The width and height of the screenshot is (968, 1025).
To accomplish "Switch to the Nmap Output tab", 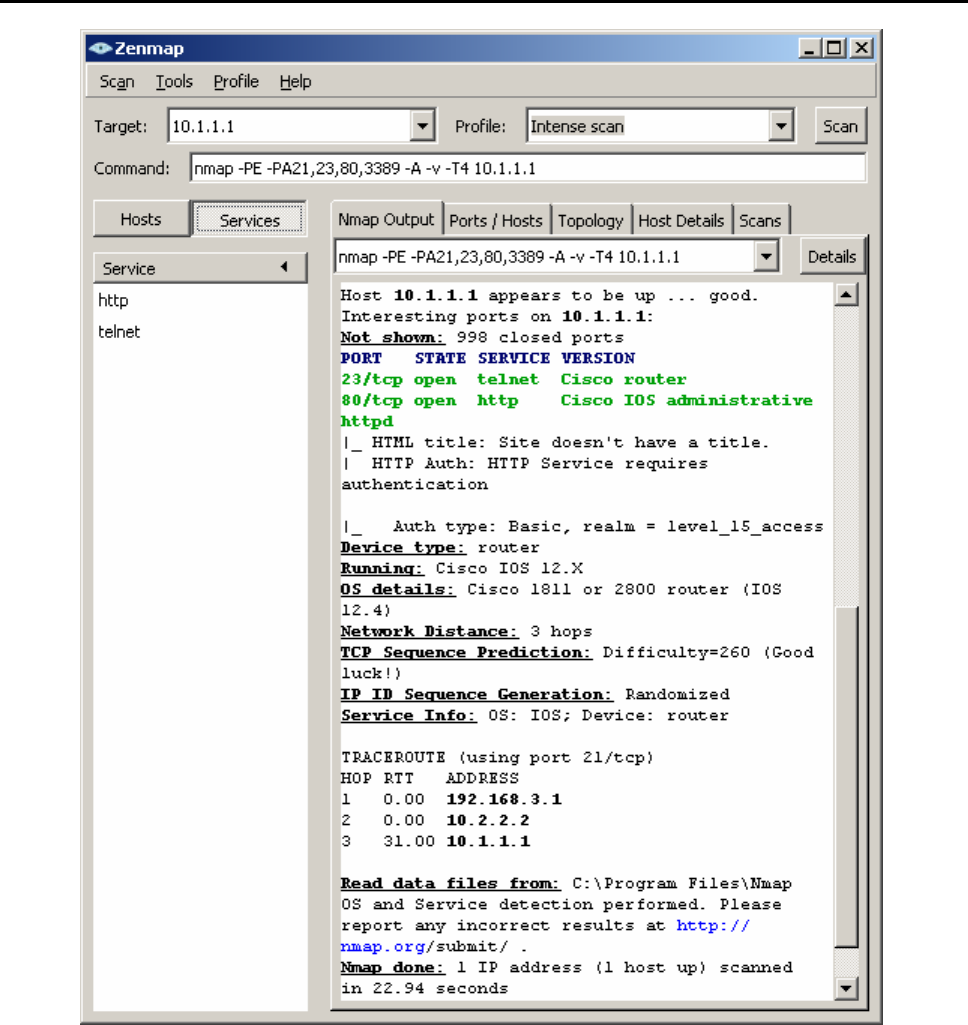I will pyautogui.click(x=386, y=220).
